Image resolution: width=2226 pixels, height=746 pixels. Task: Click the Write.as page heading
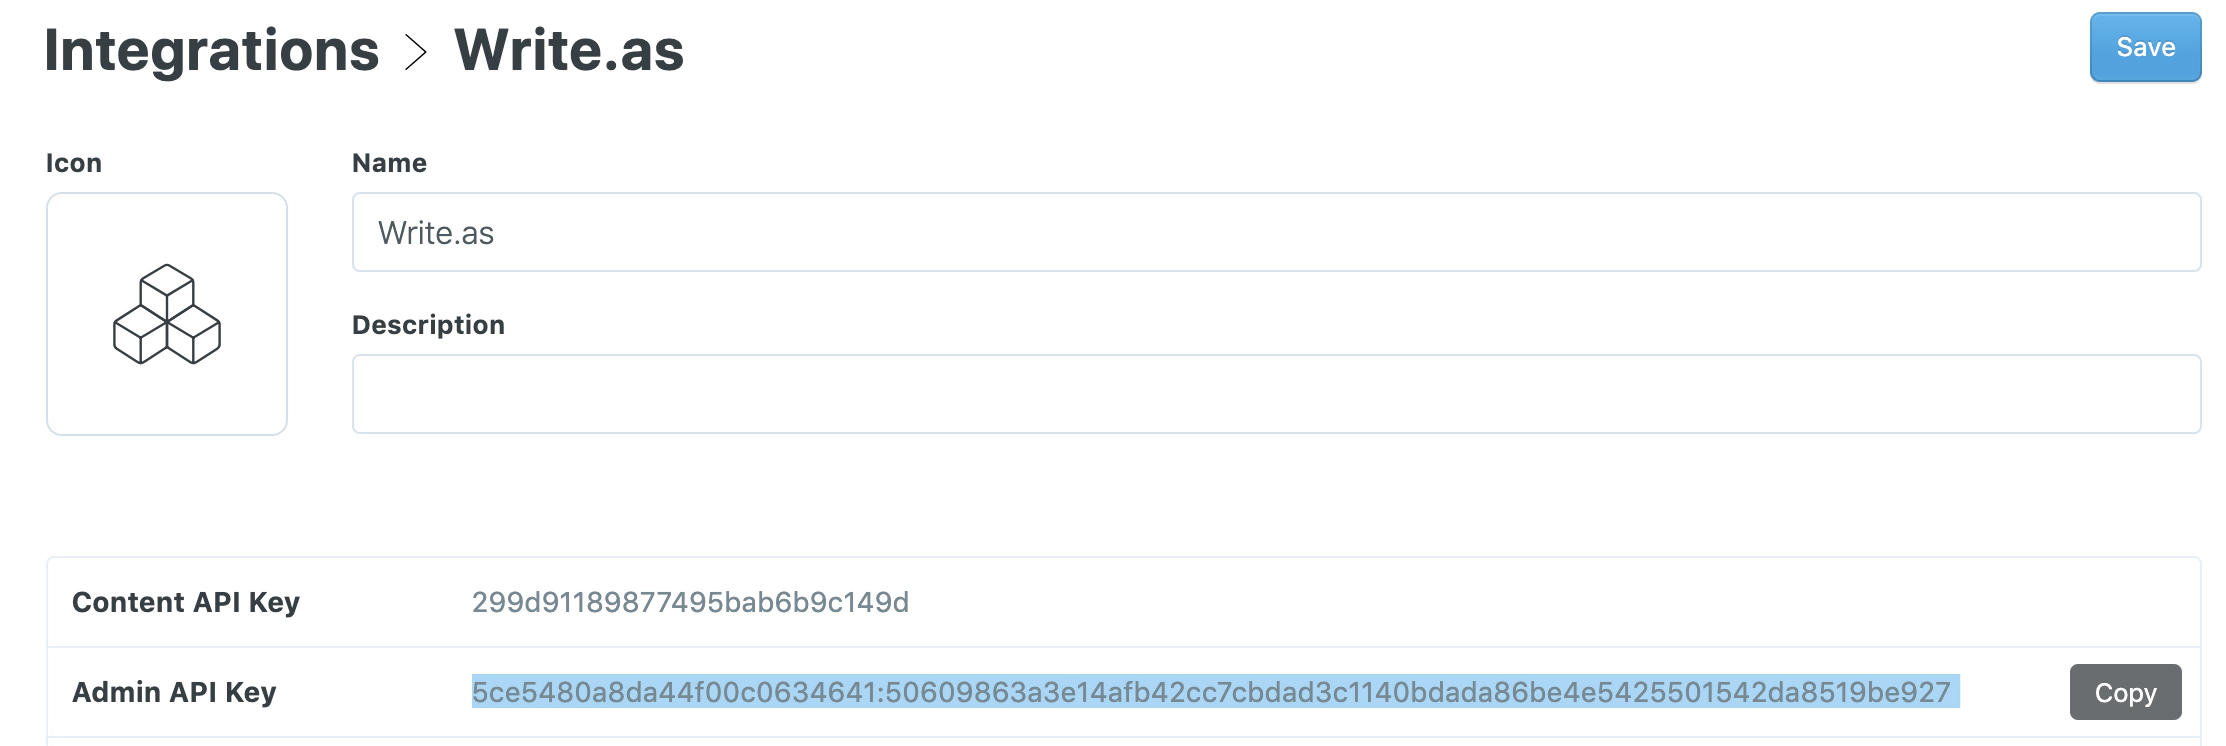click(x=569, y=50)
